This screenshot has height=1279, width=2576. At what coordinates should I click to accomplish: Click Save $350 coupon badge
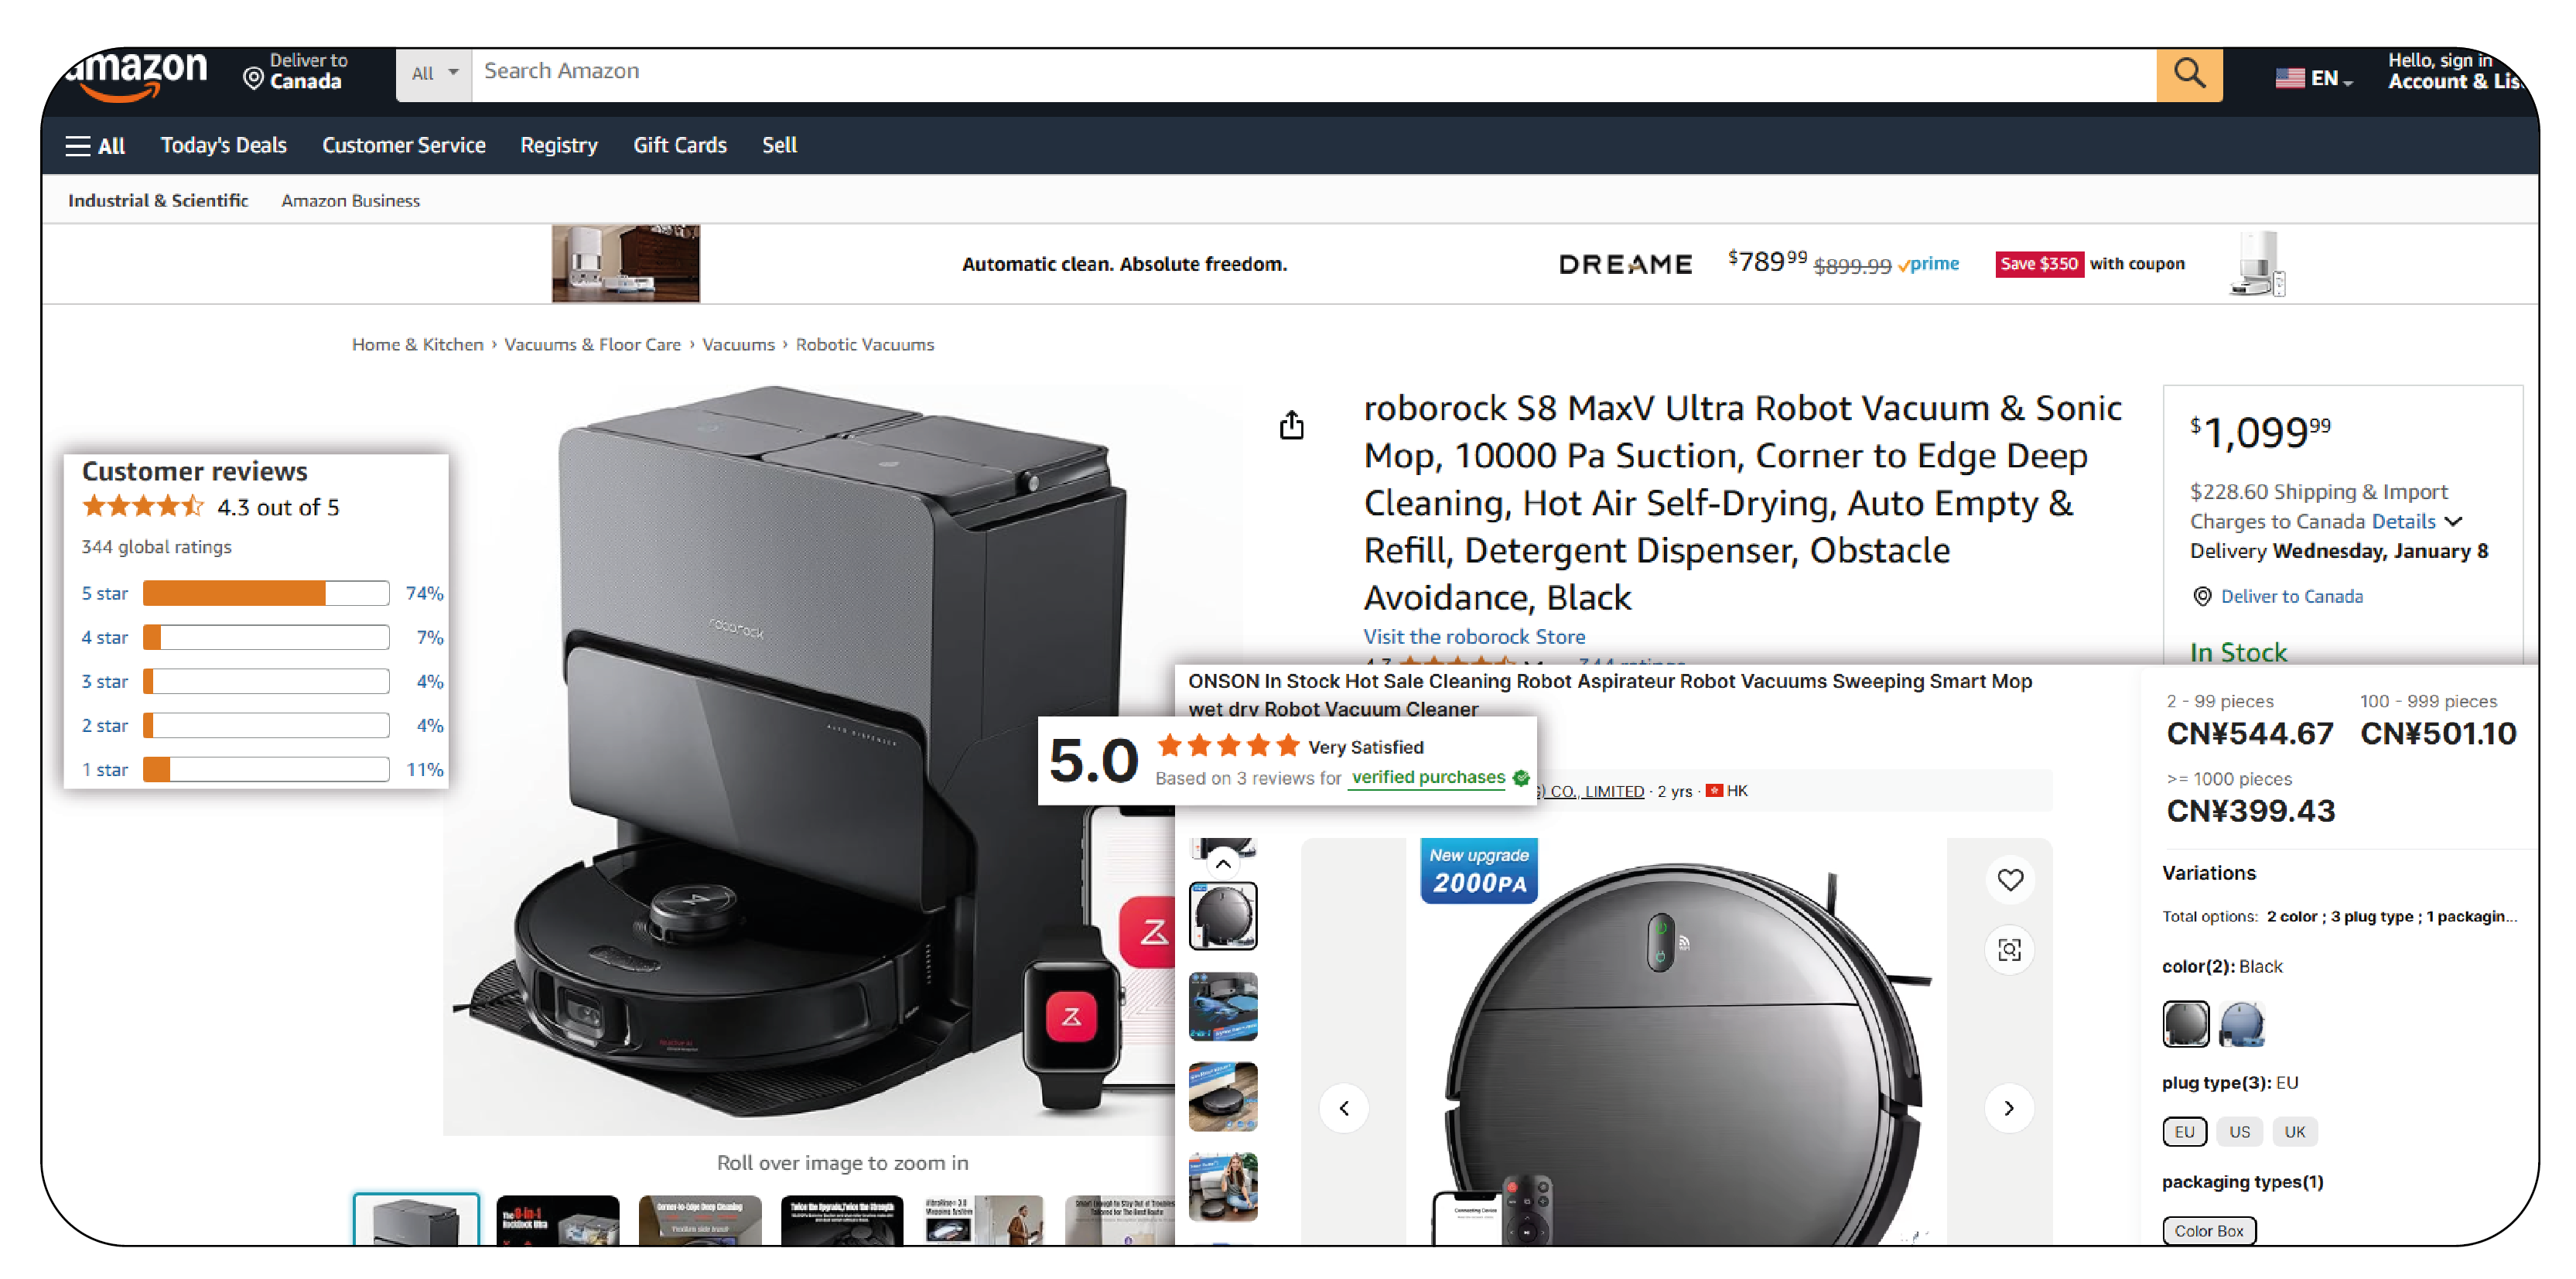2039,264
